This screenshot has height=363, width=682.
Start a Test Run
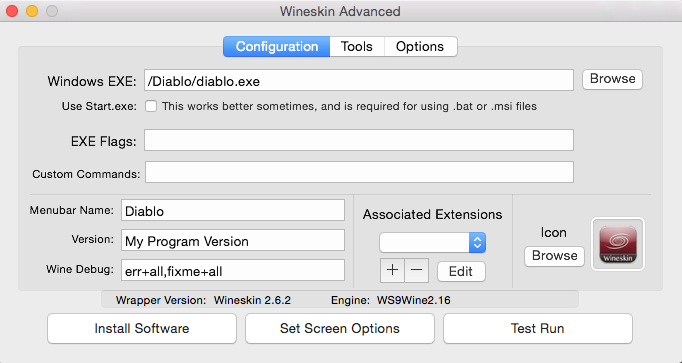point(538,328)
